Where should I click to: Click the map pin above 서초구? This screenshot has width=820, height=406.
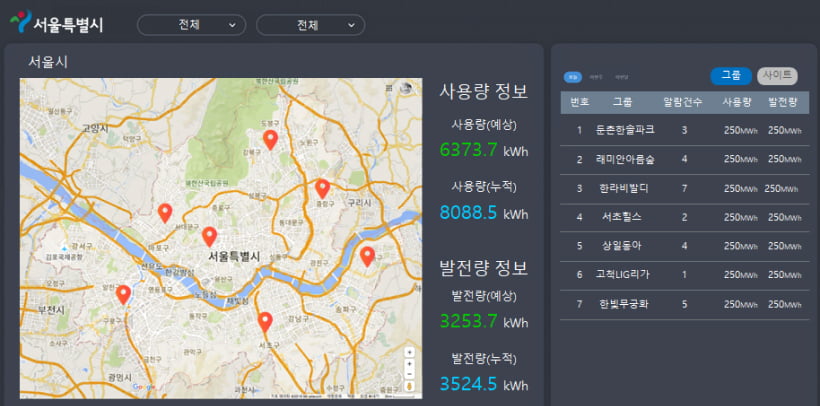pyautogui.click(x=265, y=322)
